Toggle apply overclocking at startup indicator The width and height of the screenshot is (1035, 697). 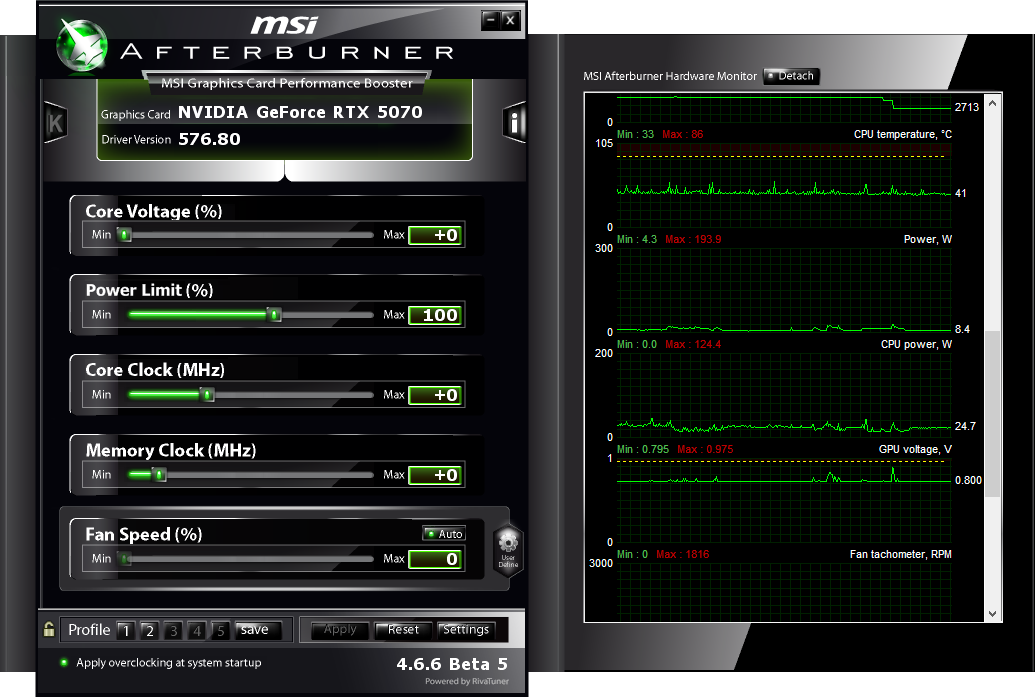coord(64,663)
